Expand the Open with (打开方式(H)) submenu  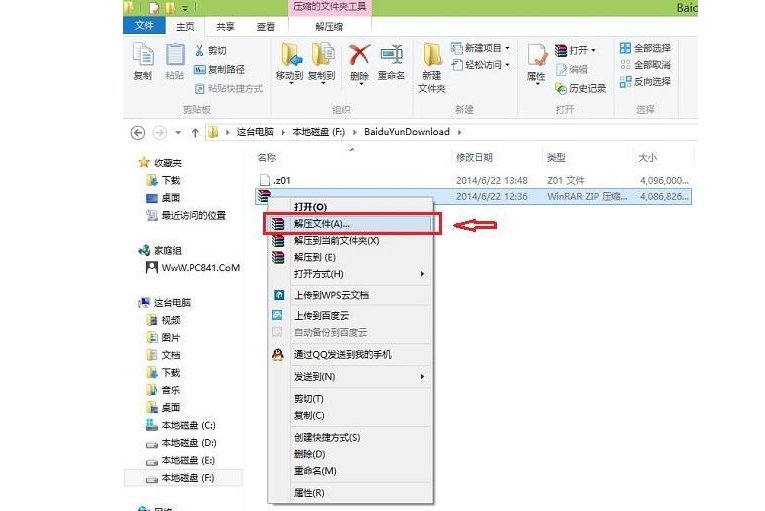coord(349,274)
